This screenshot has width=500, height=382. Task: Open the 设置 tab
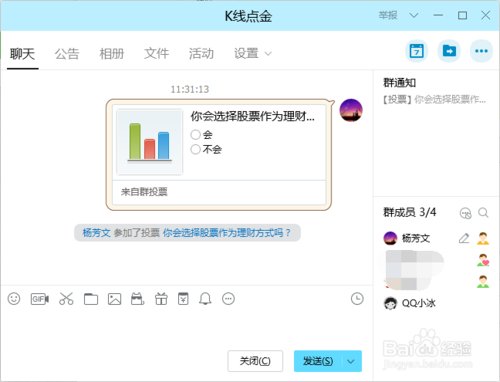click(x=246, y=54)
